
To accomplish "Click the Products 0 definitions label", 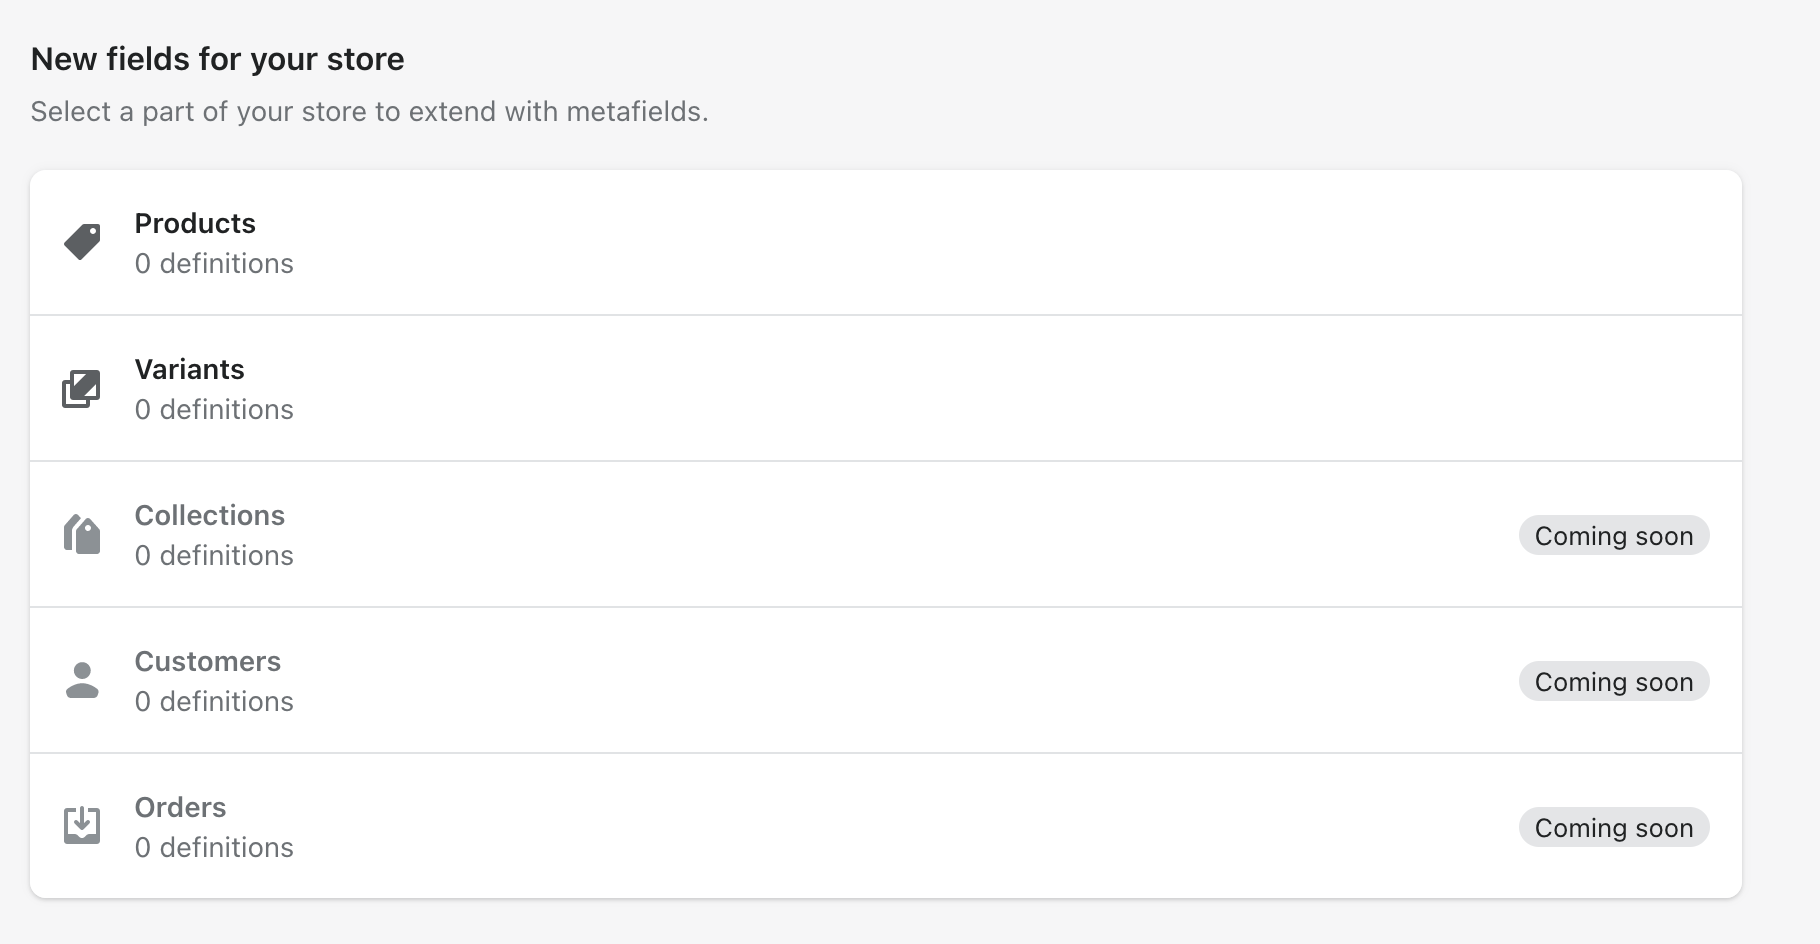I will [x=214, y=263].
